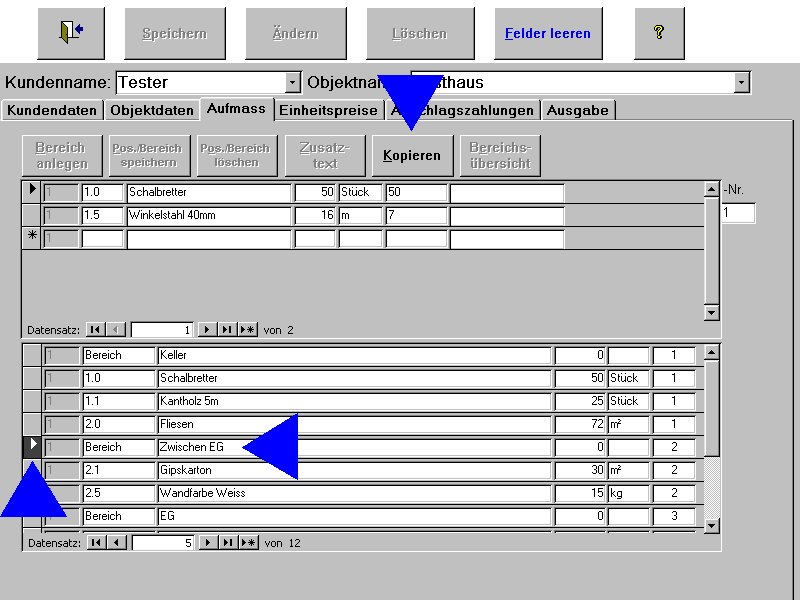
Task: Open the Kundenname dropdown
Action: pos(292,82)
